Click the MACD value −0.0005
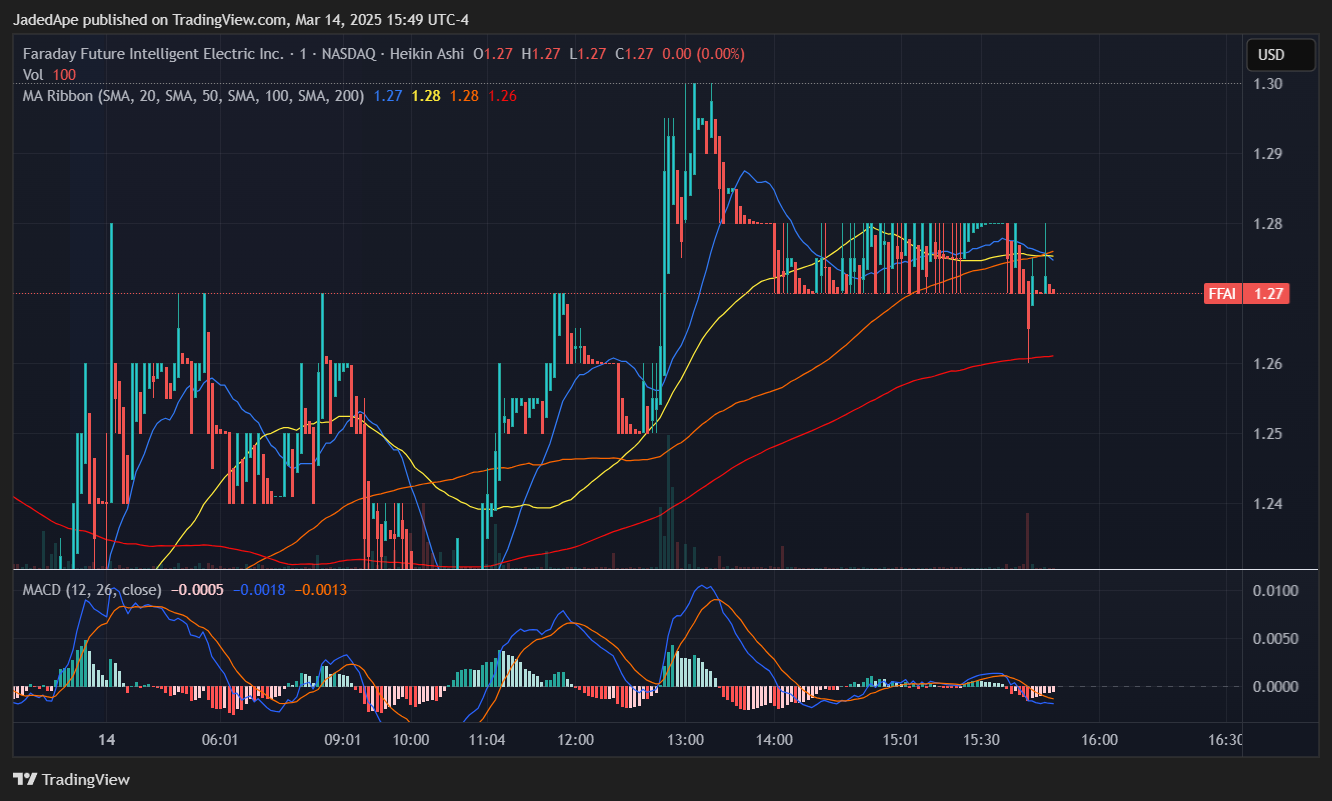The height and width of the screenshot is (801, 1332). pyautogui.click(x=196, y=590)
